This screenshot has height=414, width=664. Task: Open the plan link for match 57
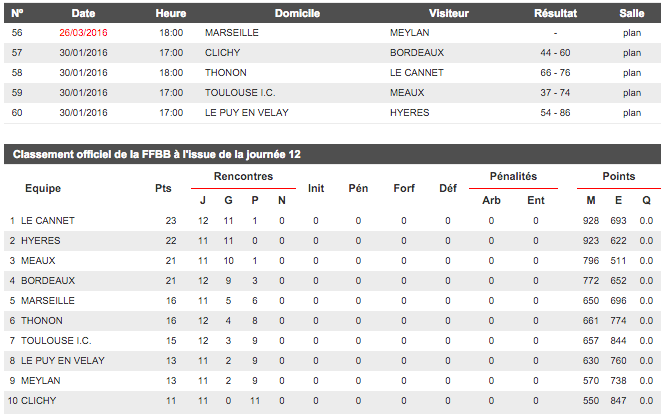631,52
